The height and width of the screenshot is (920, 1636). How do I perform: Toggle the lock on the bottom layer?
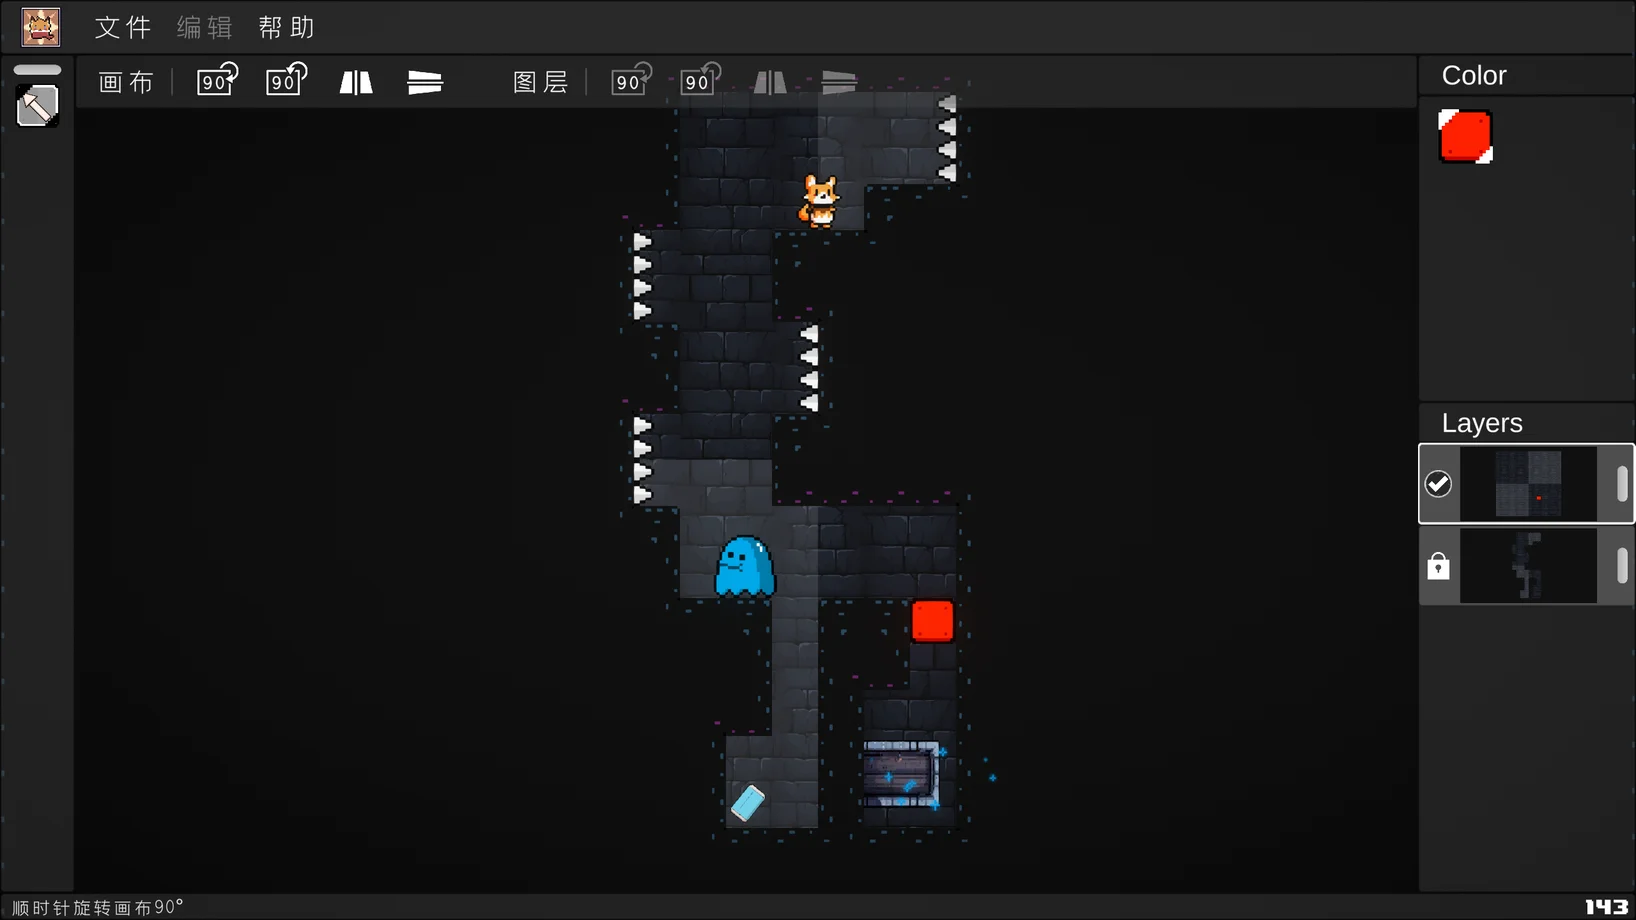1438,567
